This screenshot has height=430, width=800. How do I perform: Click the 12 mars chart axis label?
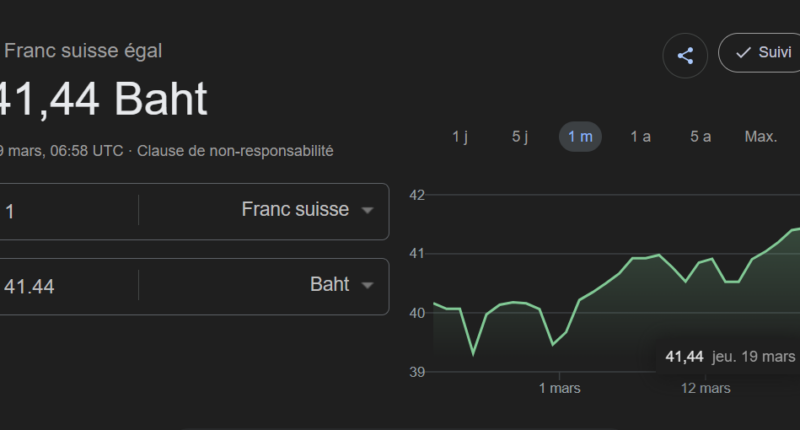706,388
